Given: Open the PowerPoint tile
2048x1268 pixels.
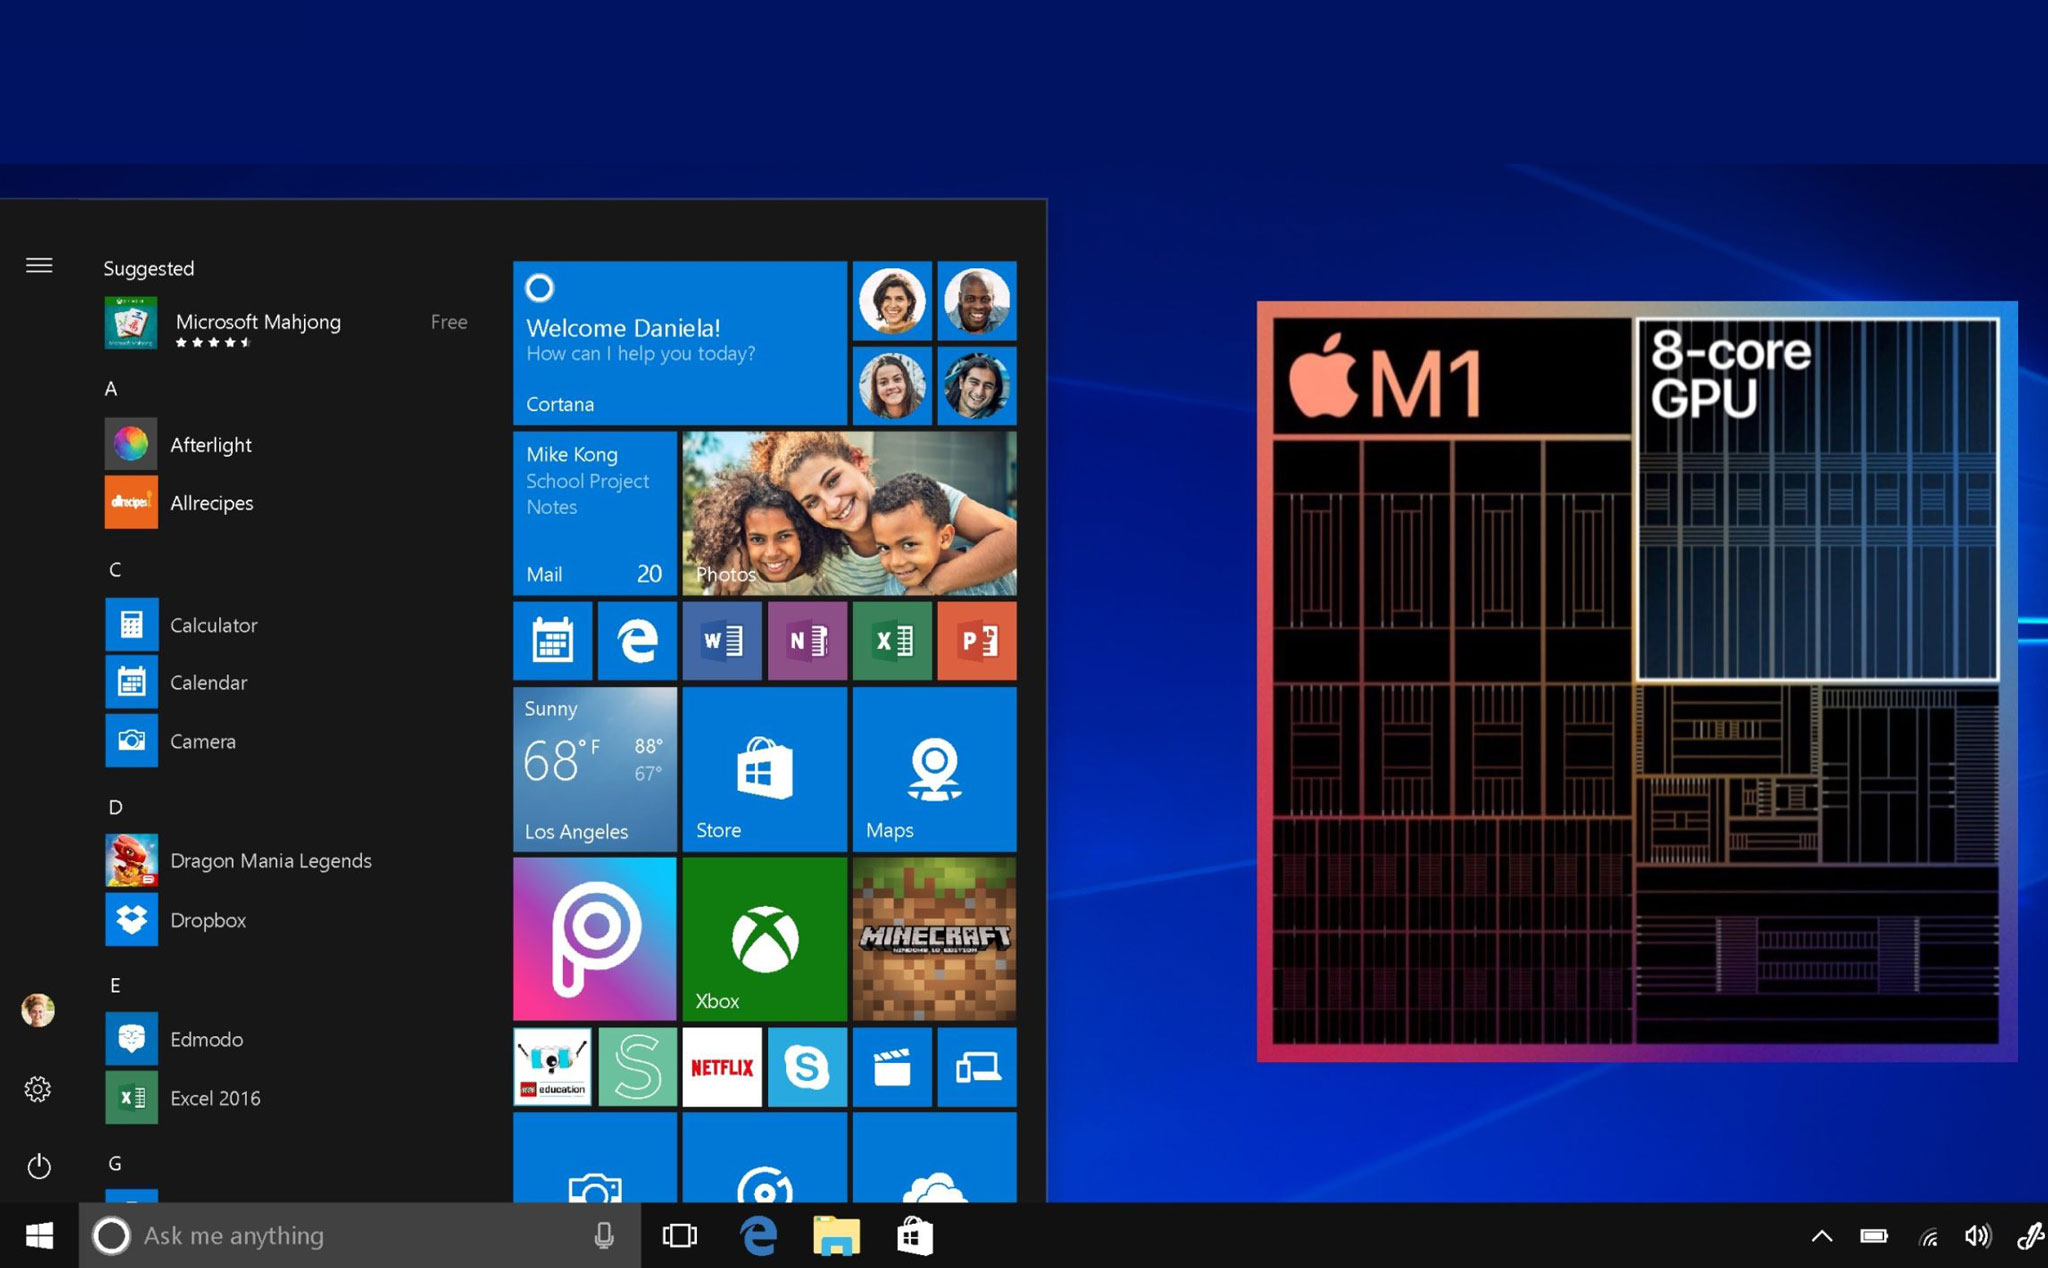Looking at the screenshot, I should pos(977,641).
